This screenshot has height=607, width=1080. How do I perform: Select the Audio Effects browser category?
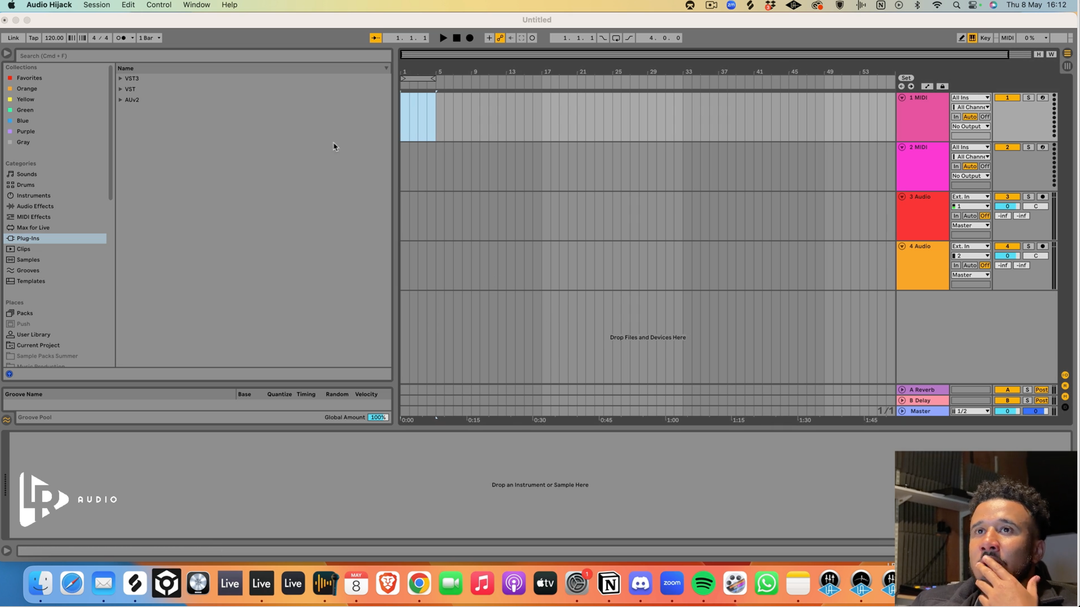(x=35, y=206)
